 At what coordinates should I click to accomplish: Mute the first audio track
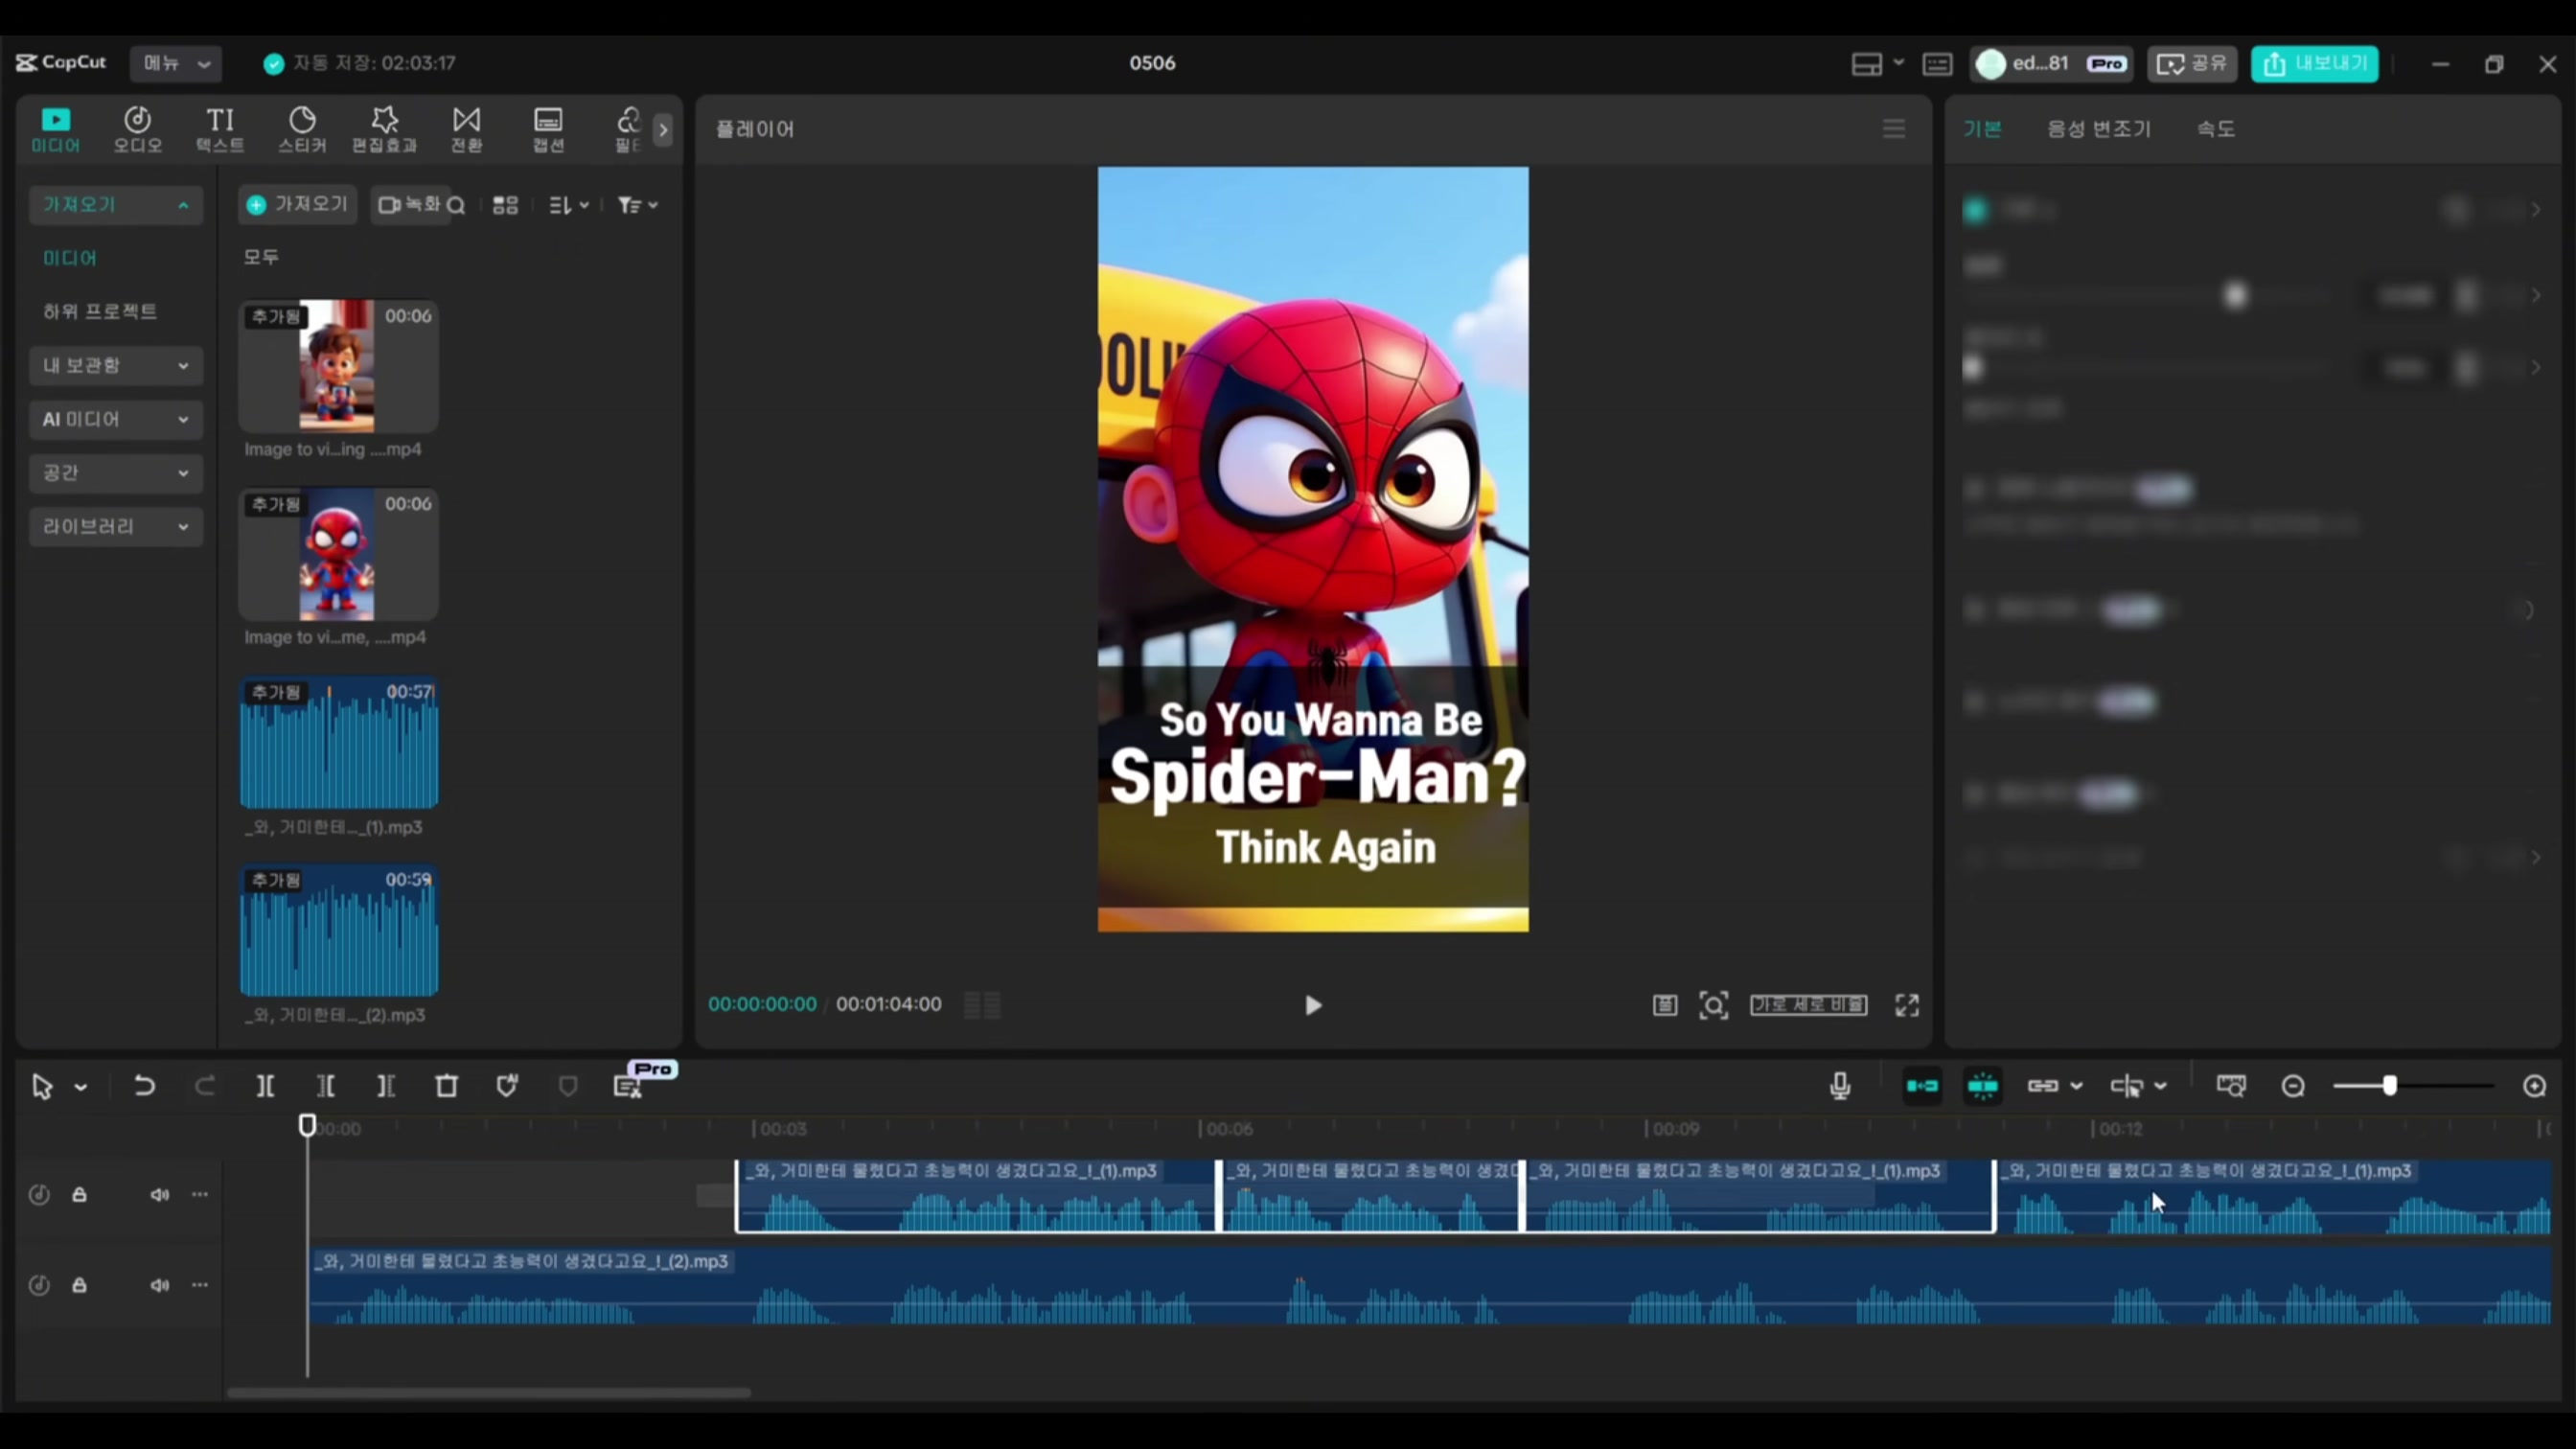pyautogui.click(x=159, y=1195)
